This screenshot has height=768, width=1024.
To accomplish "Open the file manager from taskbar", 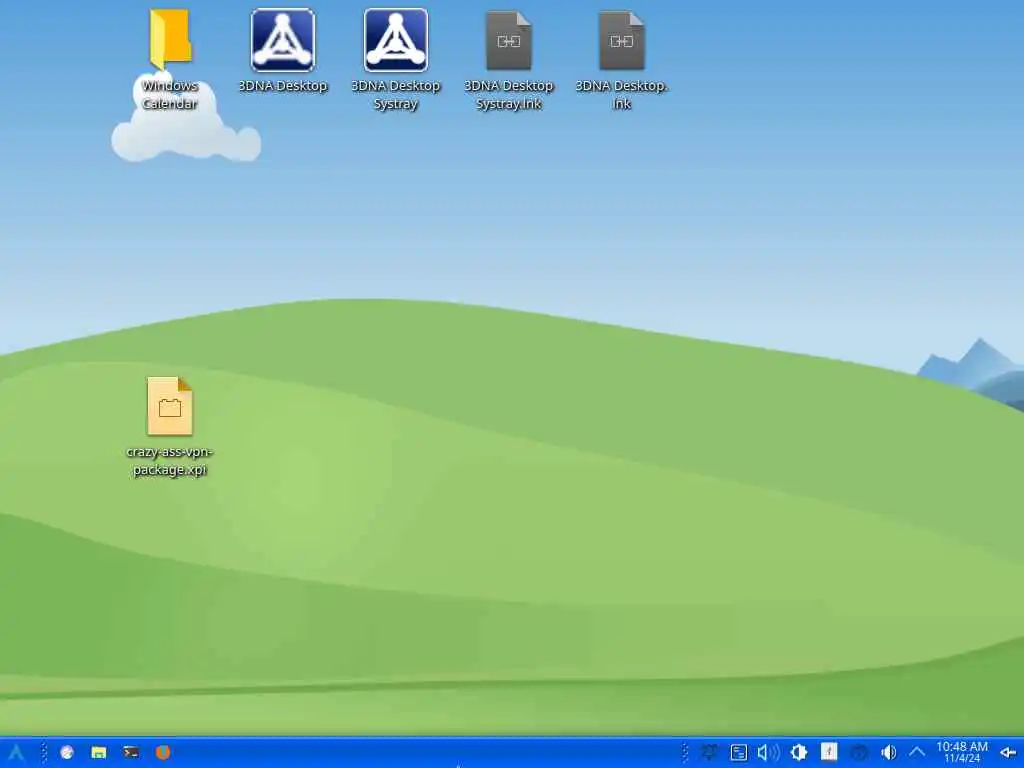I will 99,752.
